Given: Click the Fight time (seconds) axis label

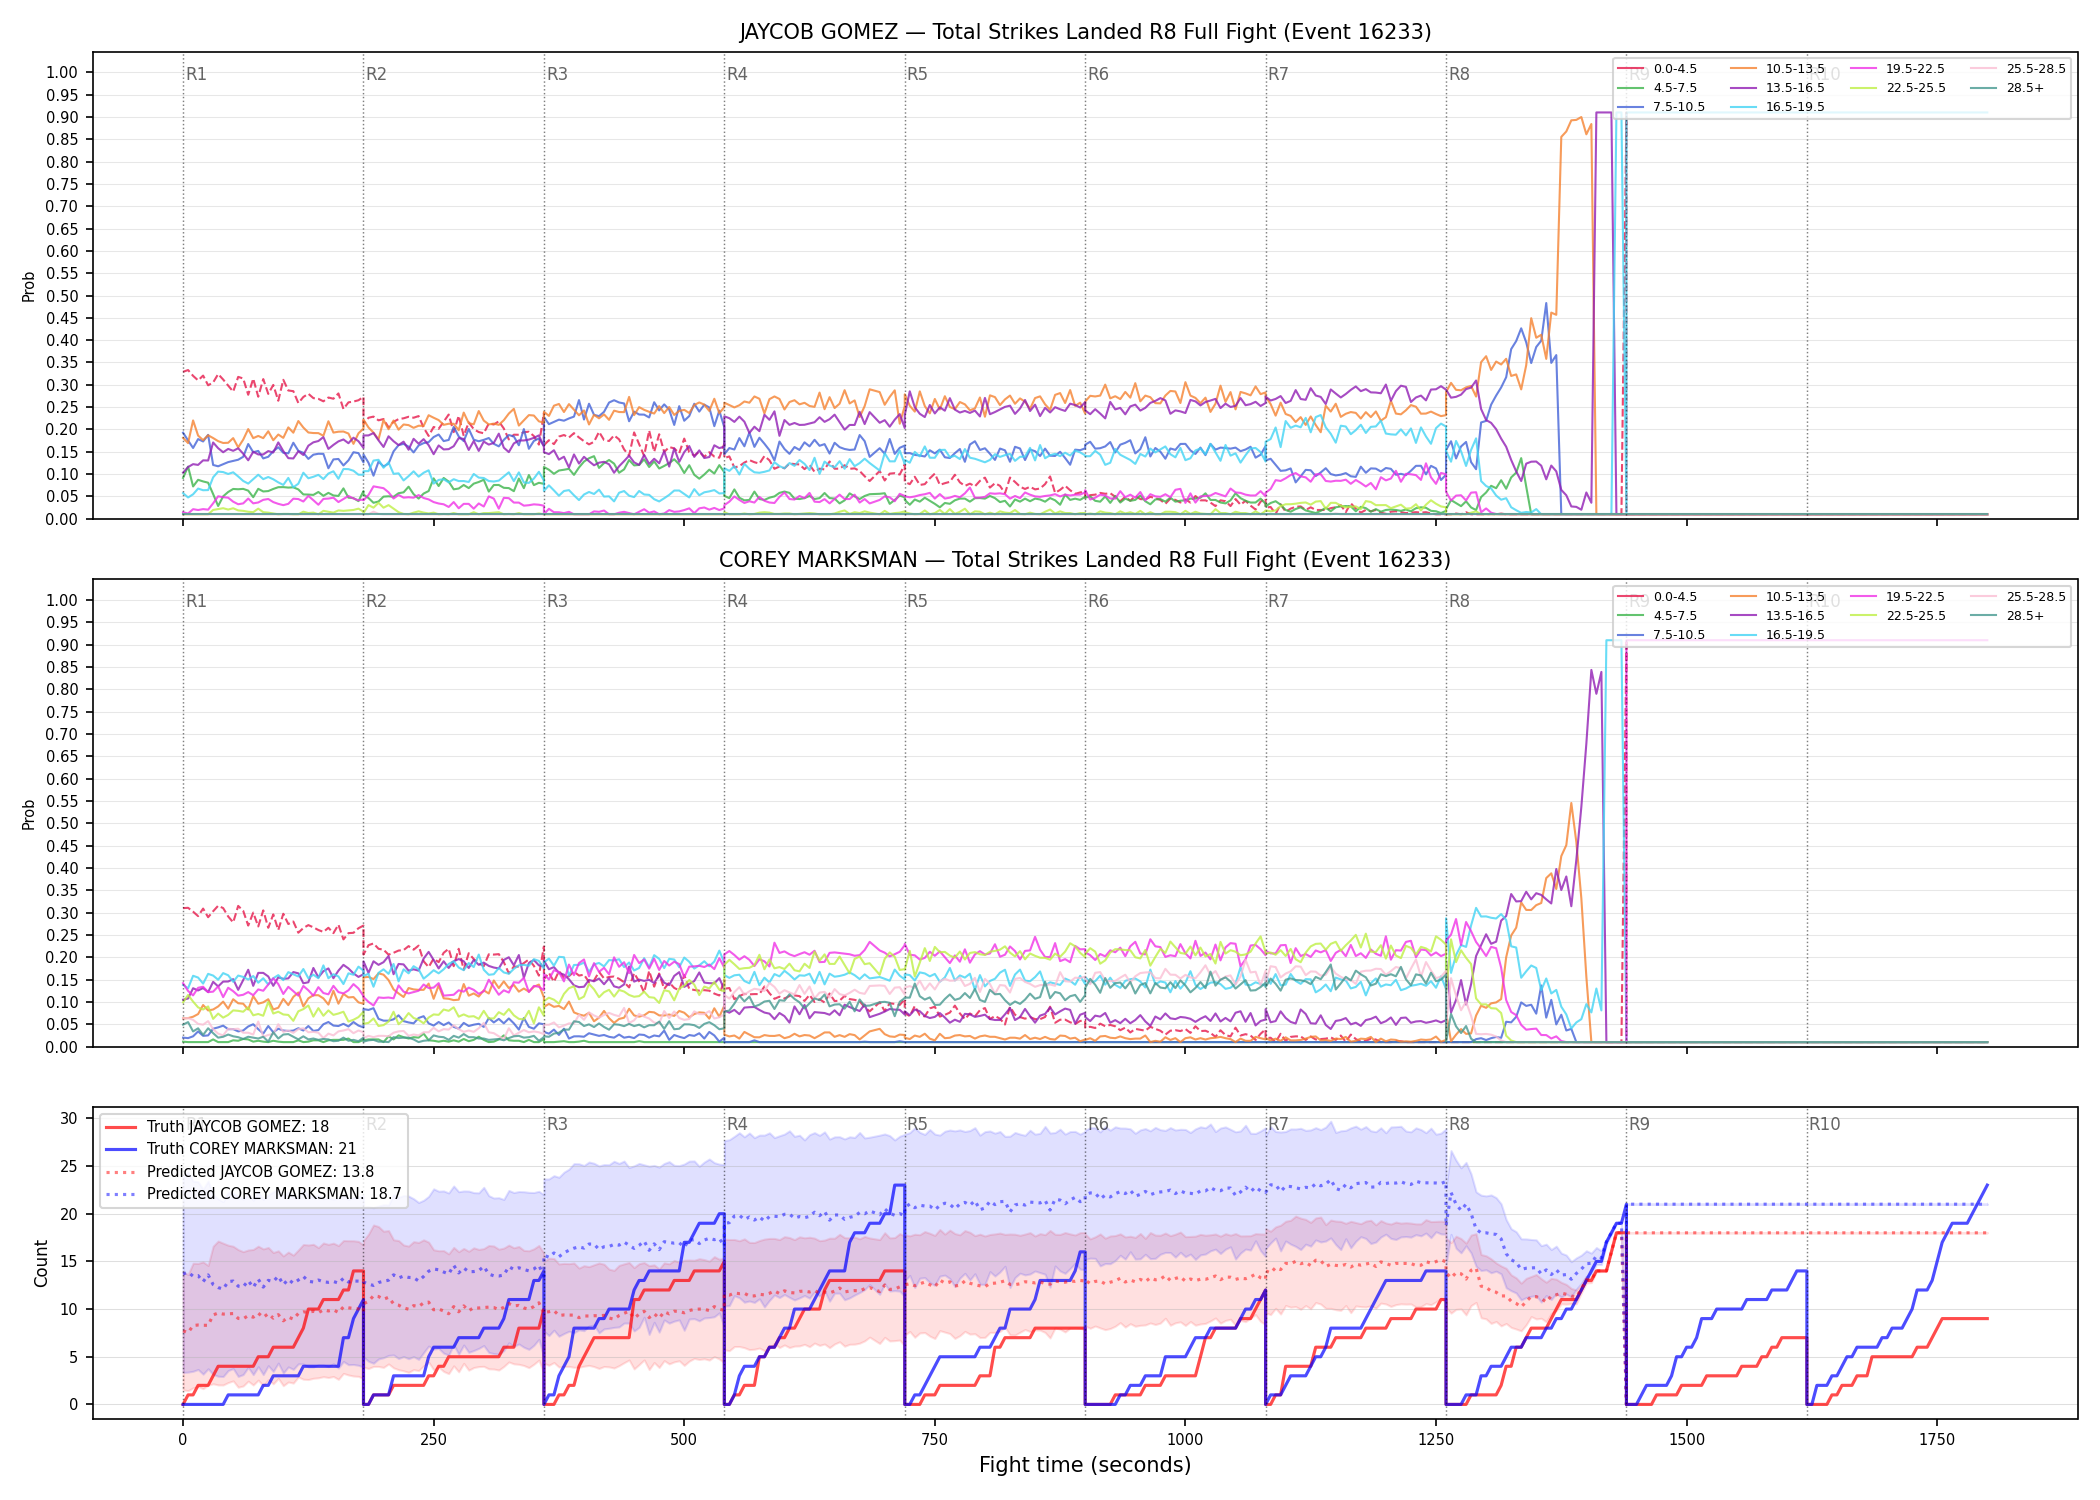Looking at the screenshot, I should pyautogui.click(x=1085, y=1465).
